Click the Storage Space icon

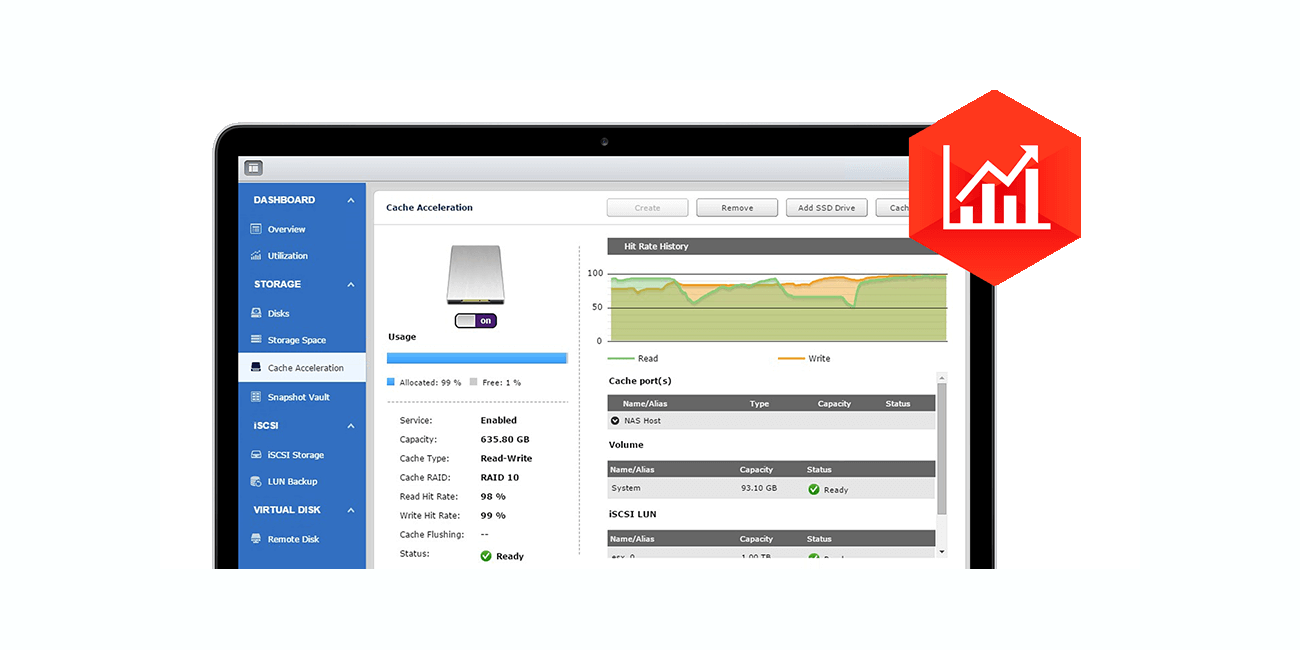(256, 340)
